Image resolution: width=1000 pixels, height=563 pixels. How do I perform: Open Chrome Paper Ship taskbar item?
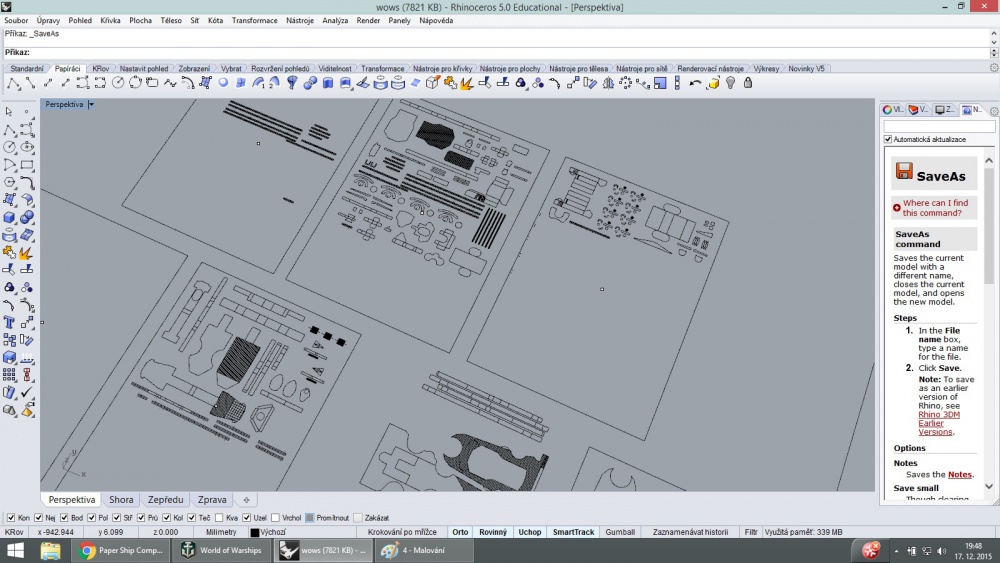point(121,550)
